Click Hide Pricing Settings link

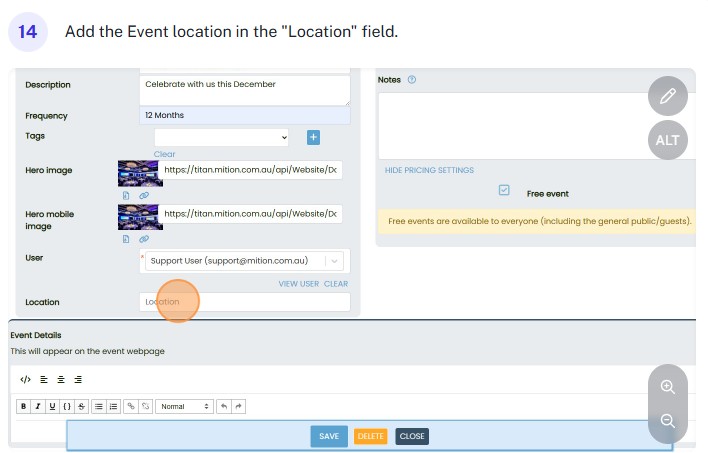[429, 170]
